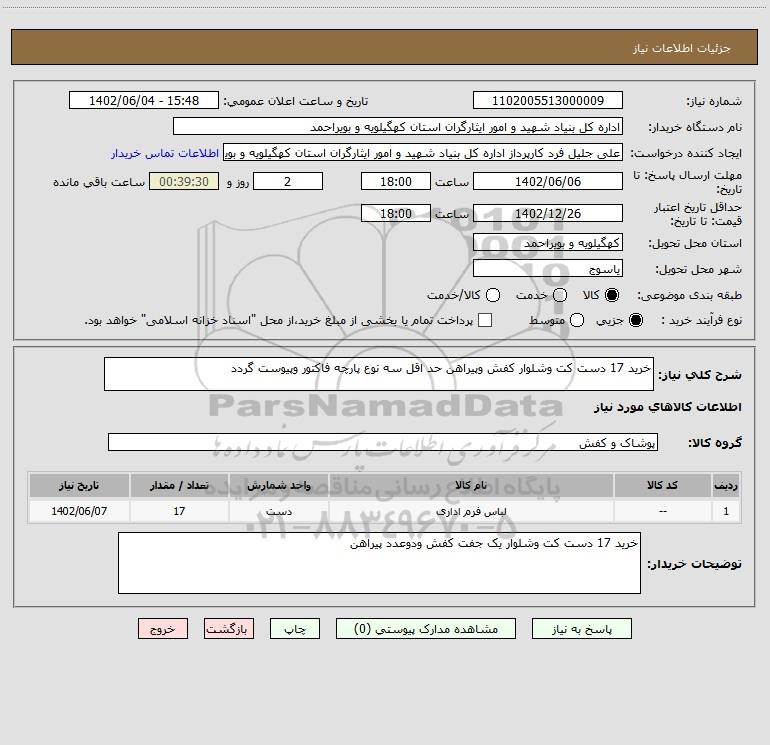Exit using the خروج button
The image size is (770, 745).
tap(163, 629)
